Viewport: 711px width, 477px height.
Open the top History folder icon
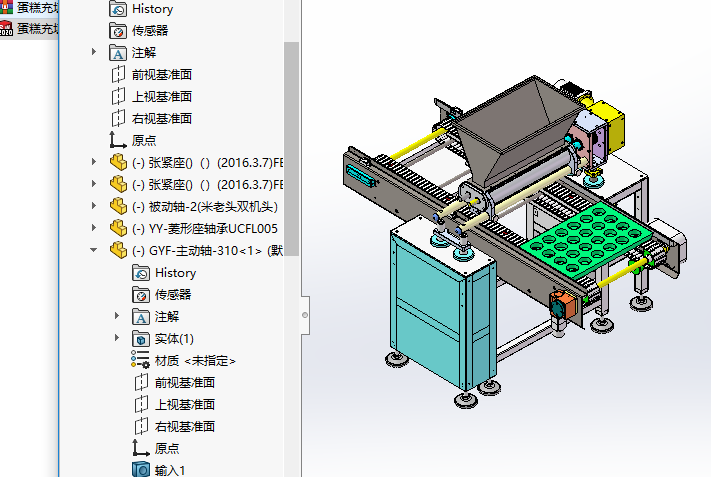[x=118, y=9]
